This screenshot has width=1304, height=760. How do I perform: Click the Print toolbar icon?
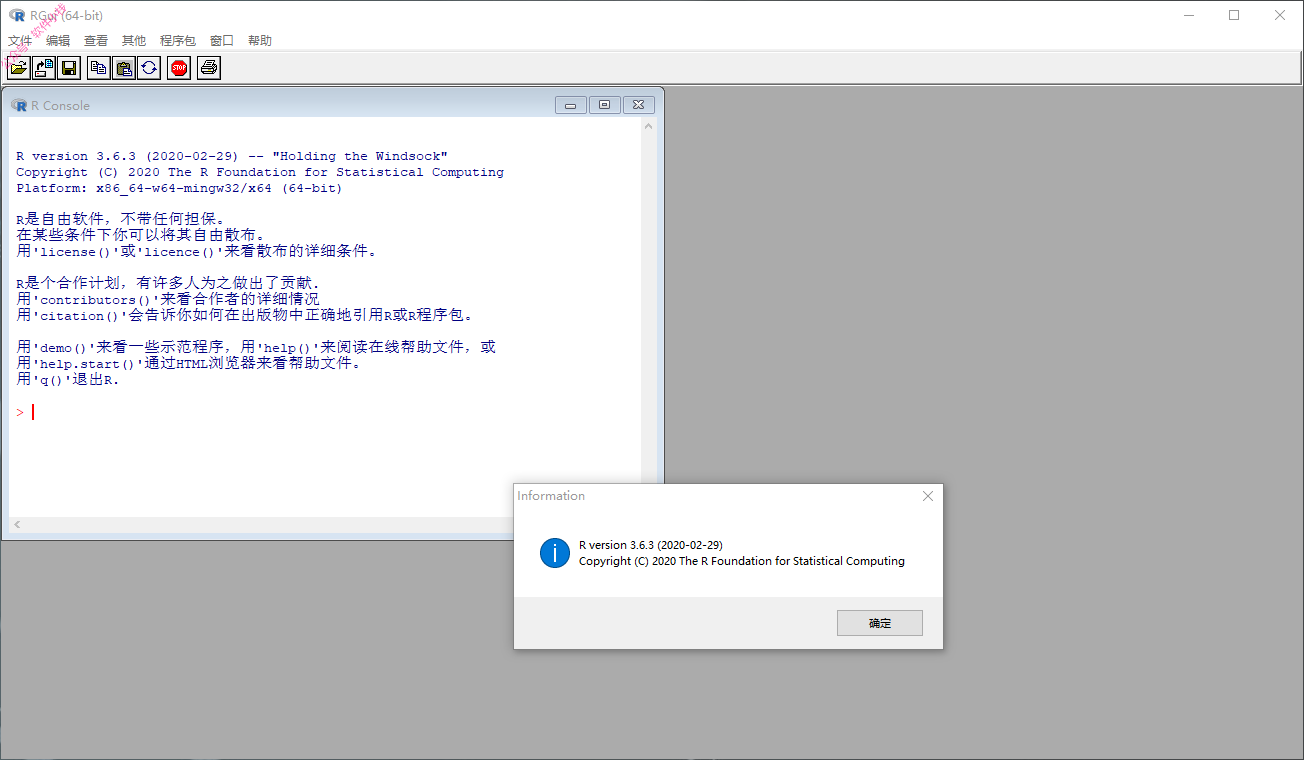click(x=208, y=68)
